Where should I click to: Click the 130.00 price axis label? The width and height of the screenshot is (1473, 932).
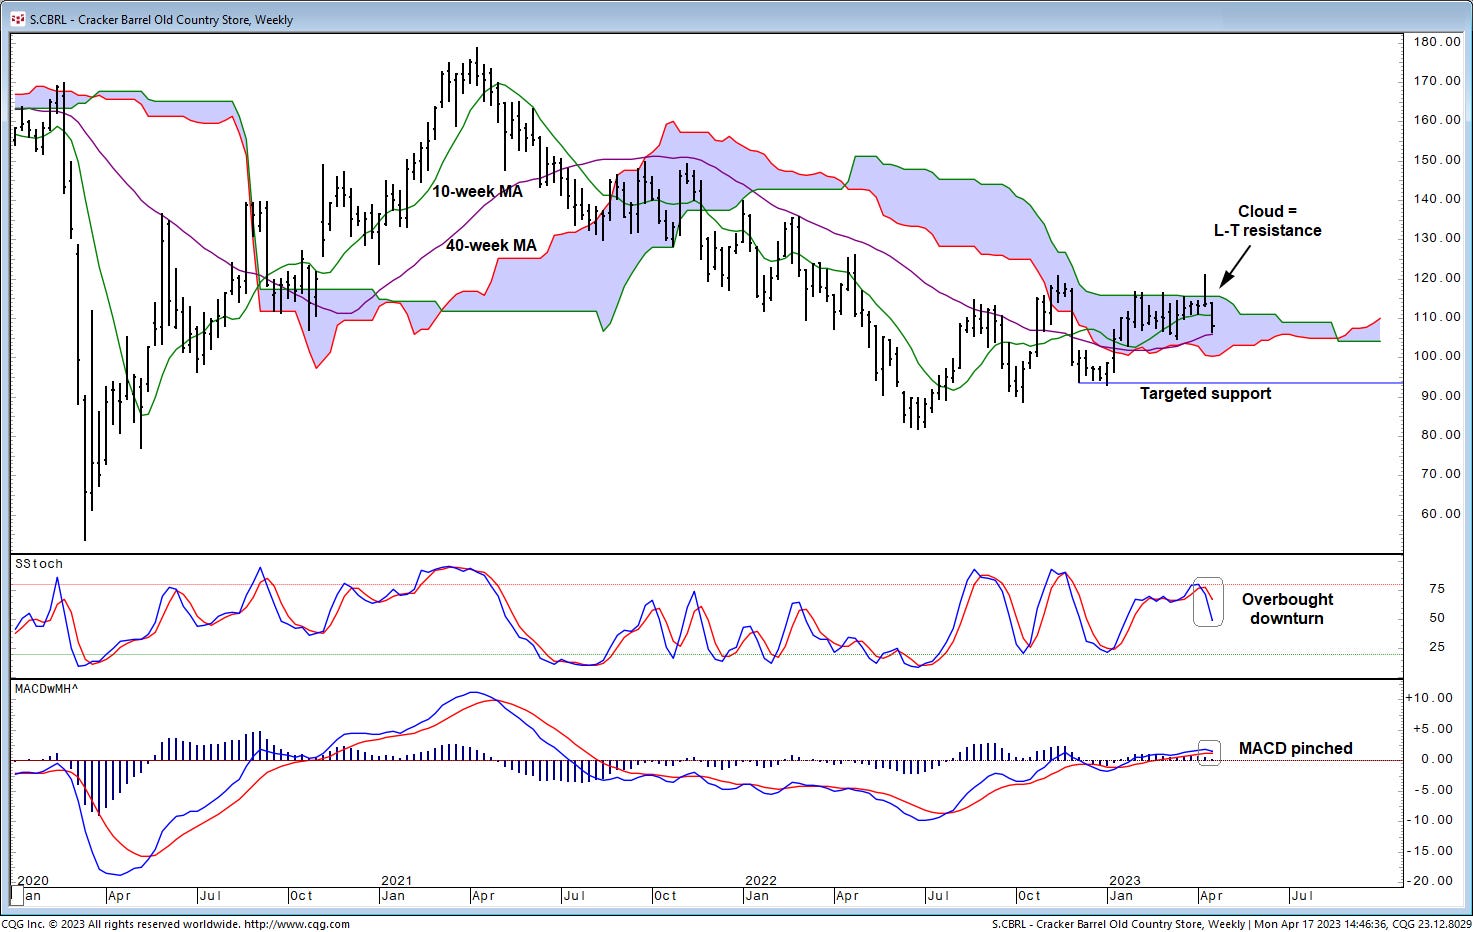coord(1438,238)
